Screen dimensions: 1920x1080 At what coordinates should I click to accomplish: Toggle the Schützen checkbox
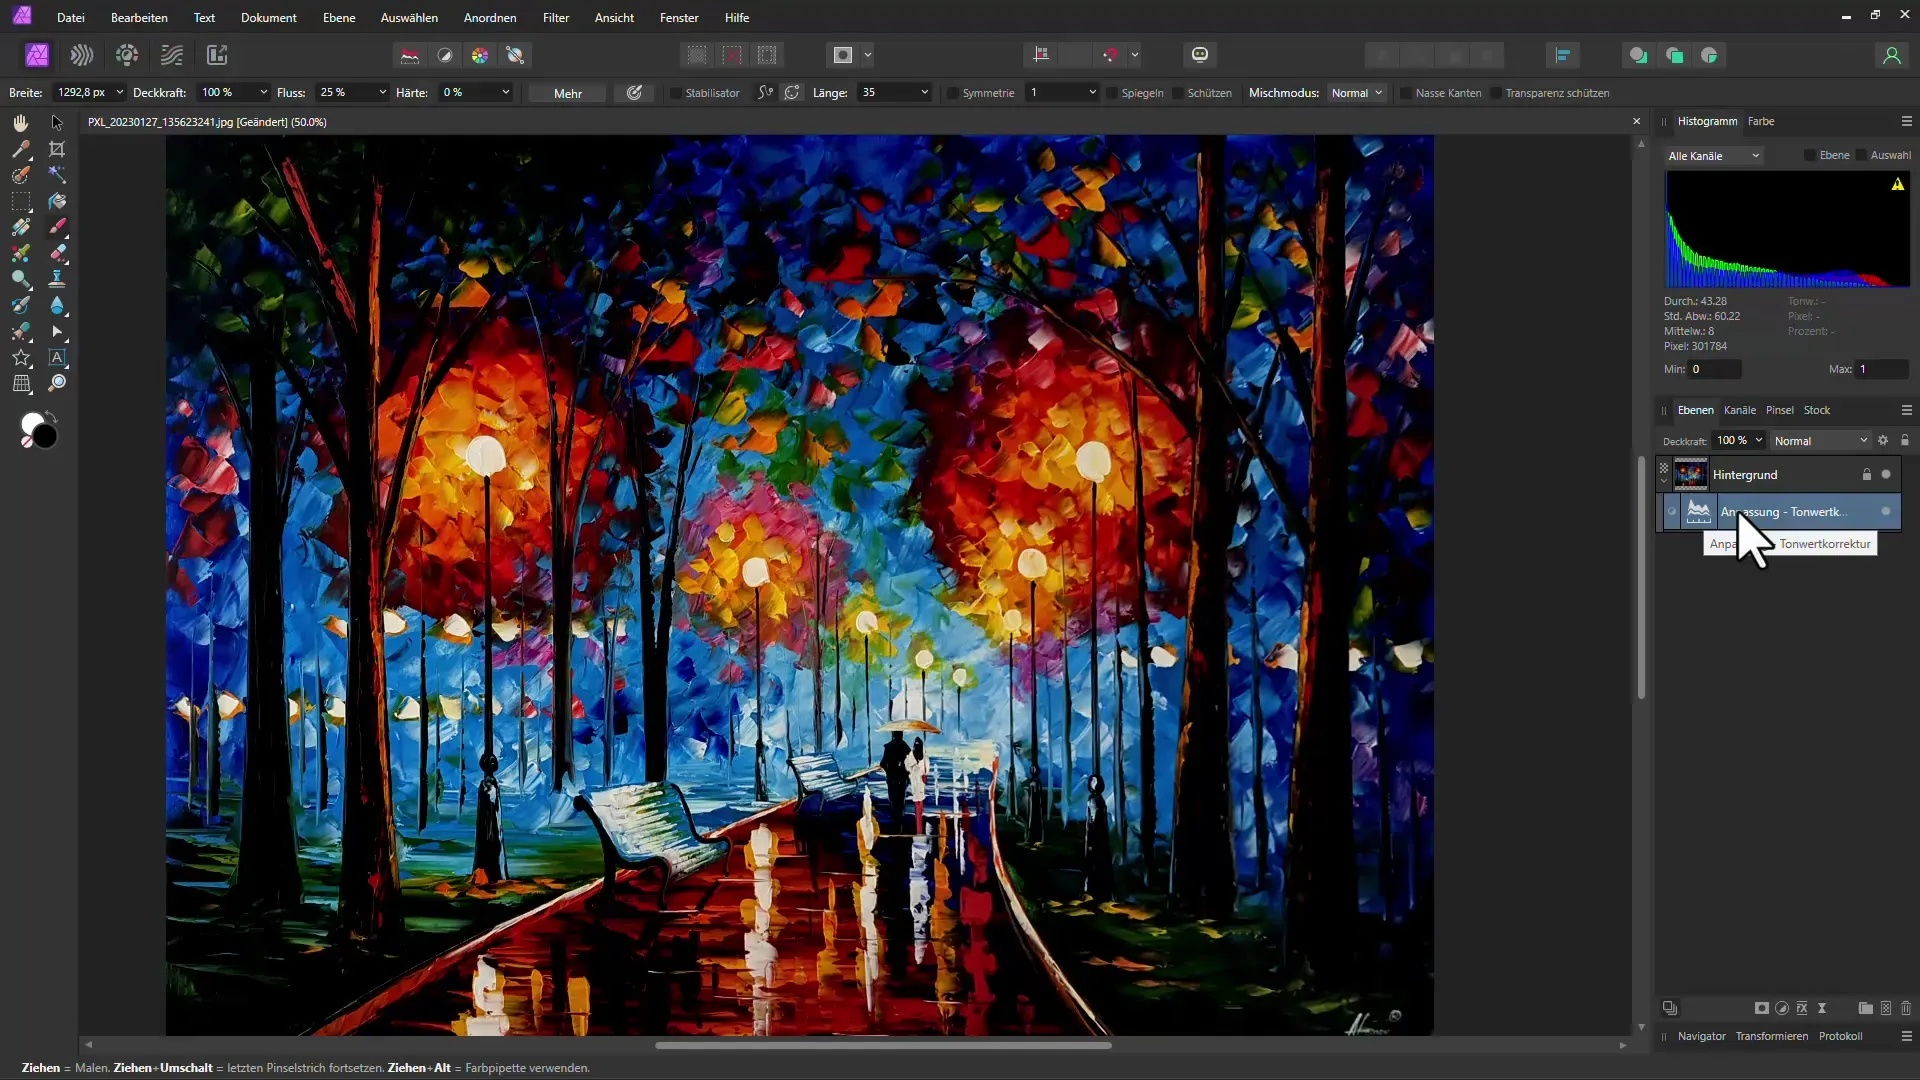point(1178,93)
